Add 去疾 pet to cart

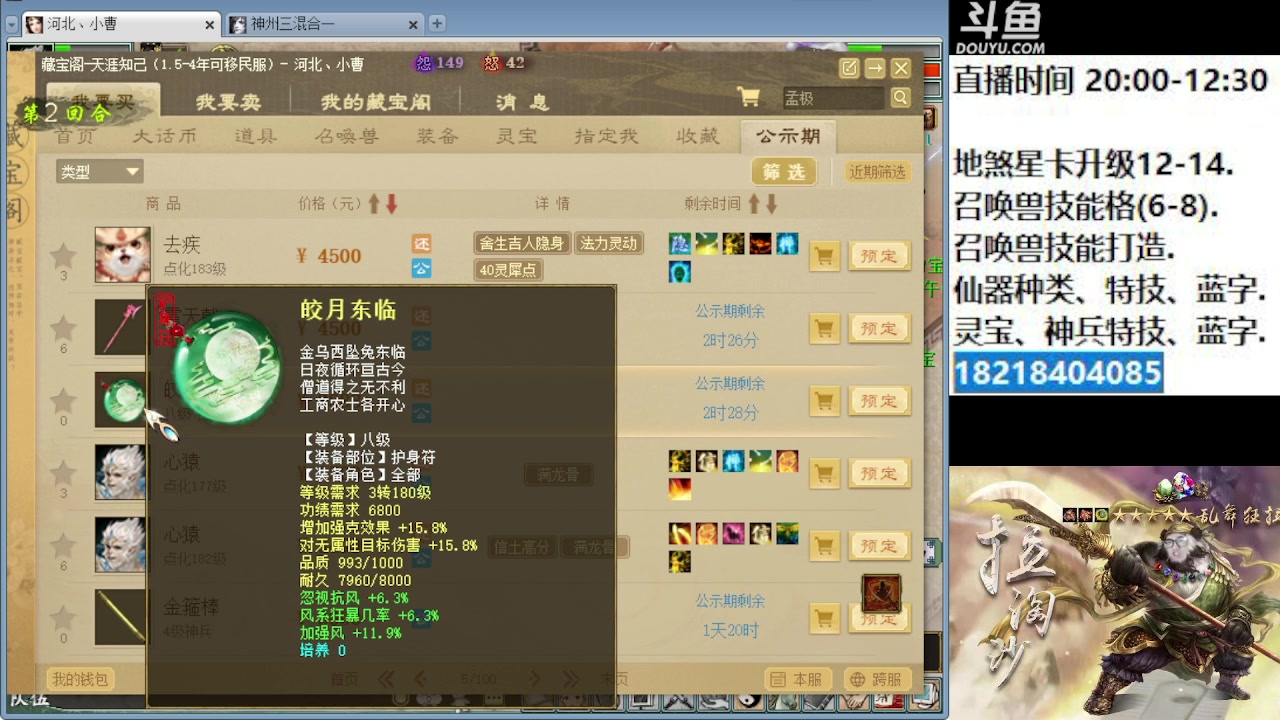[824, 256]
